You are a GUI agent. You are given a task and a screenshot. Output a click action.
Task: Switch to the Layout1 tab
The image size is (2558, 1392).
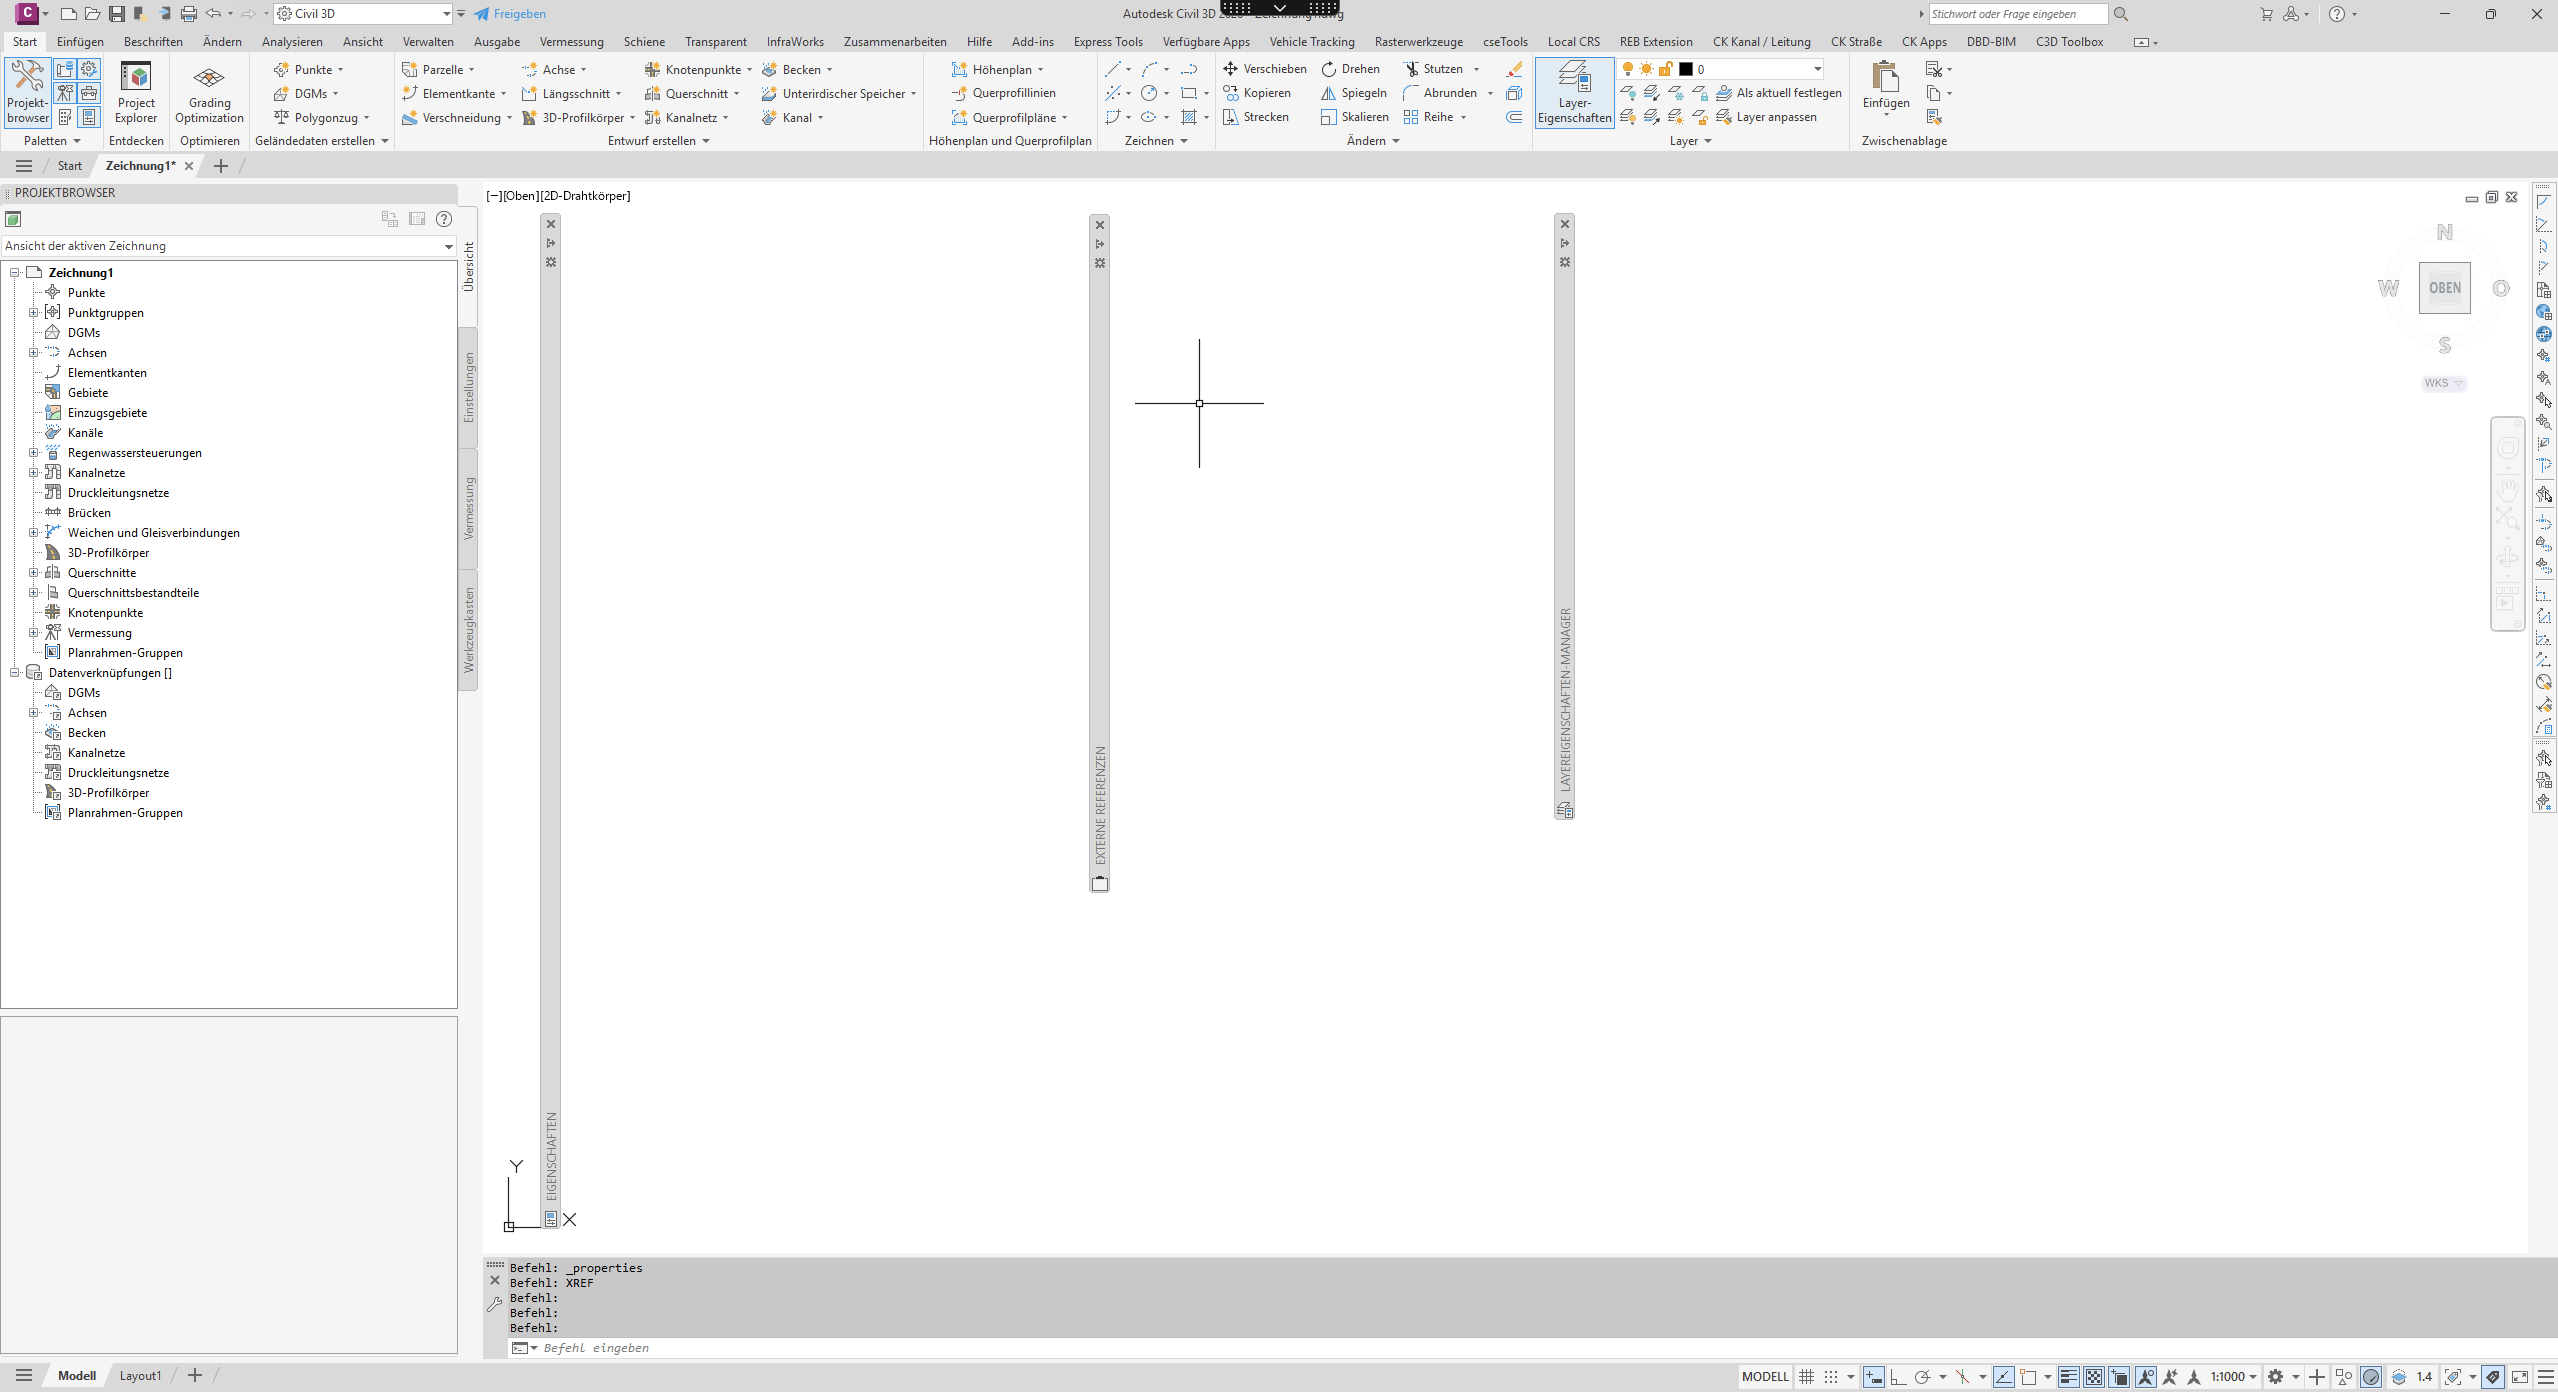pyautogui.click(x=140, y=1376)
